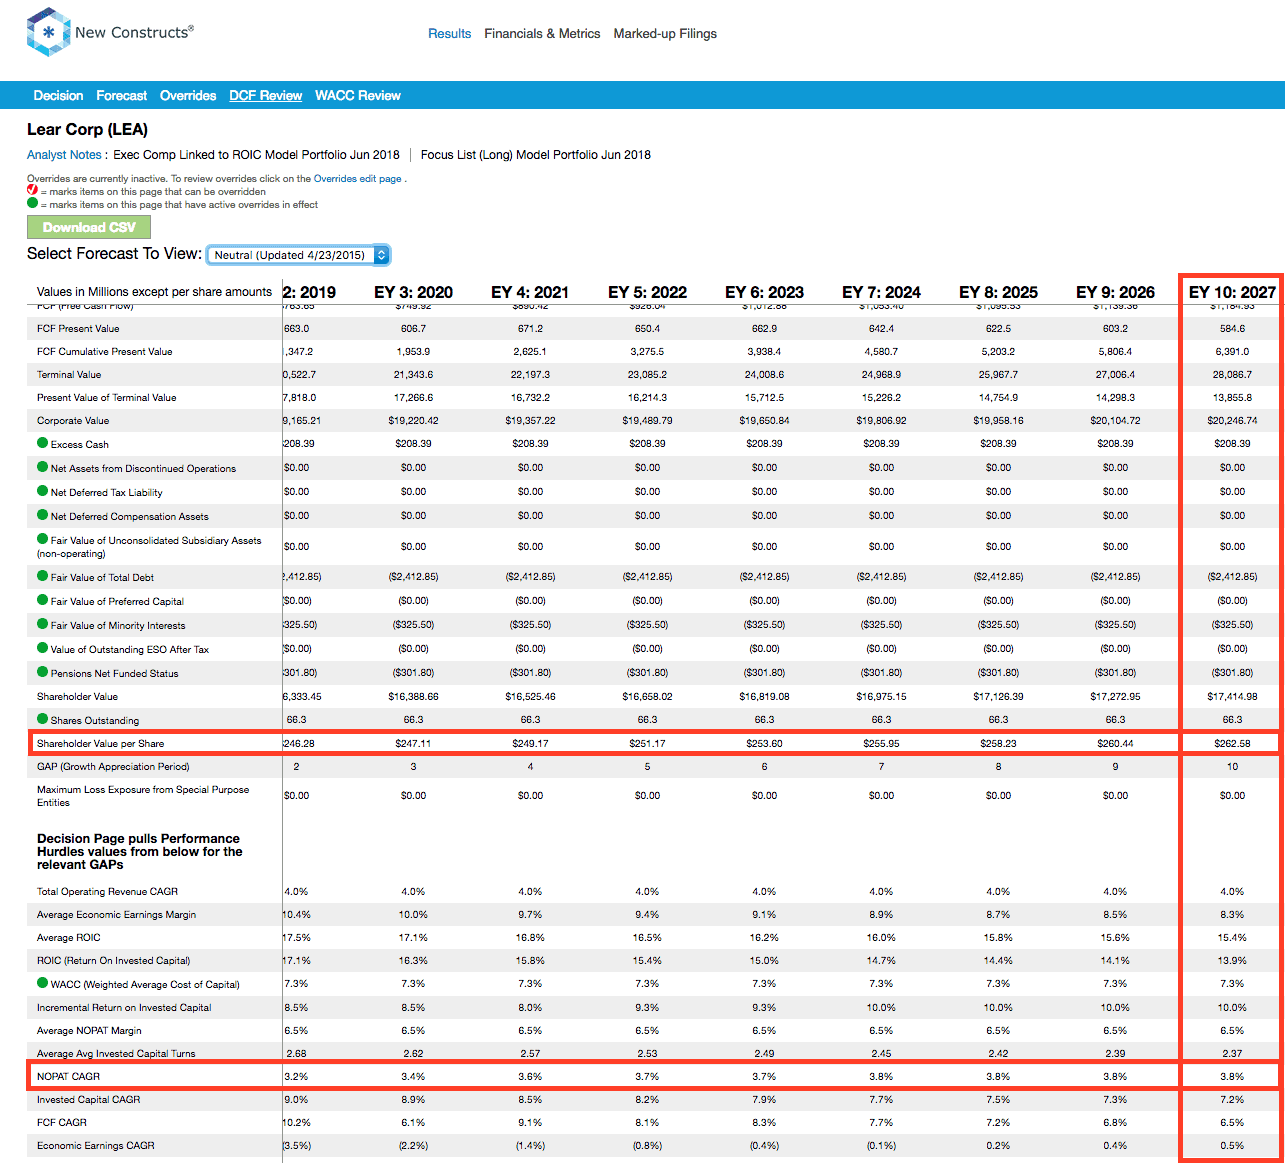
Task: Click the $17,414.98 shareholder value cell
Action: click(x=1232, y=697)
